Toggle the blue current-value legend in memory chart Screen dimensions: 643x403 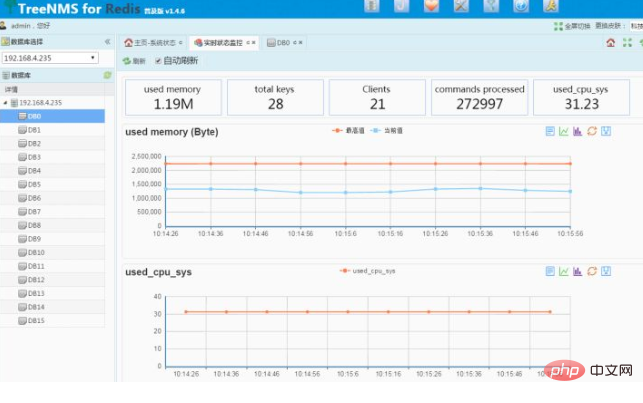coord(386,130)
